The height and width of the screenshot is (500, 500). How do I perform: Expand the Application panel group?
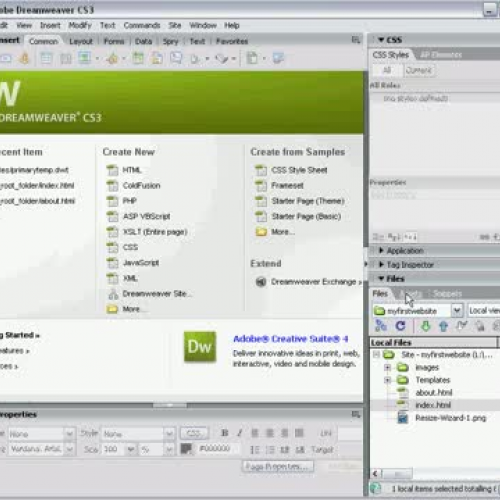pyautogui.click(x=381, y=250)
